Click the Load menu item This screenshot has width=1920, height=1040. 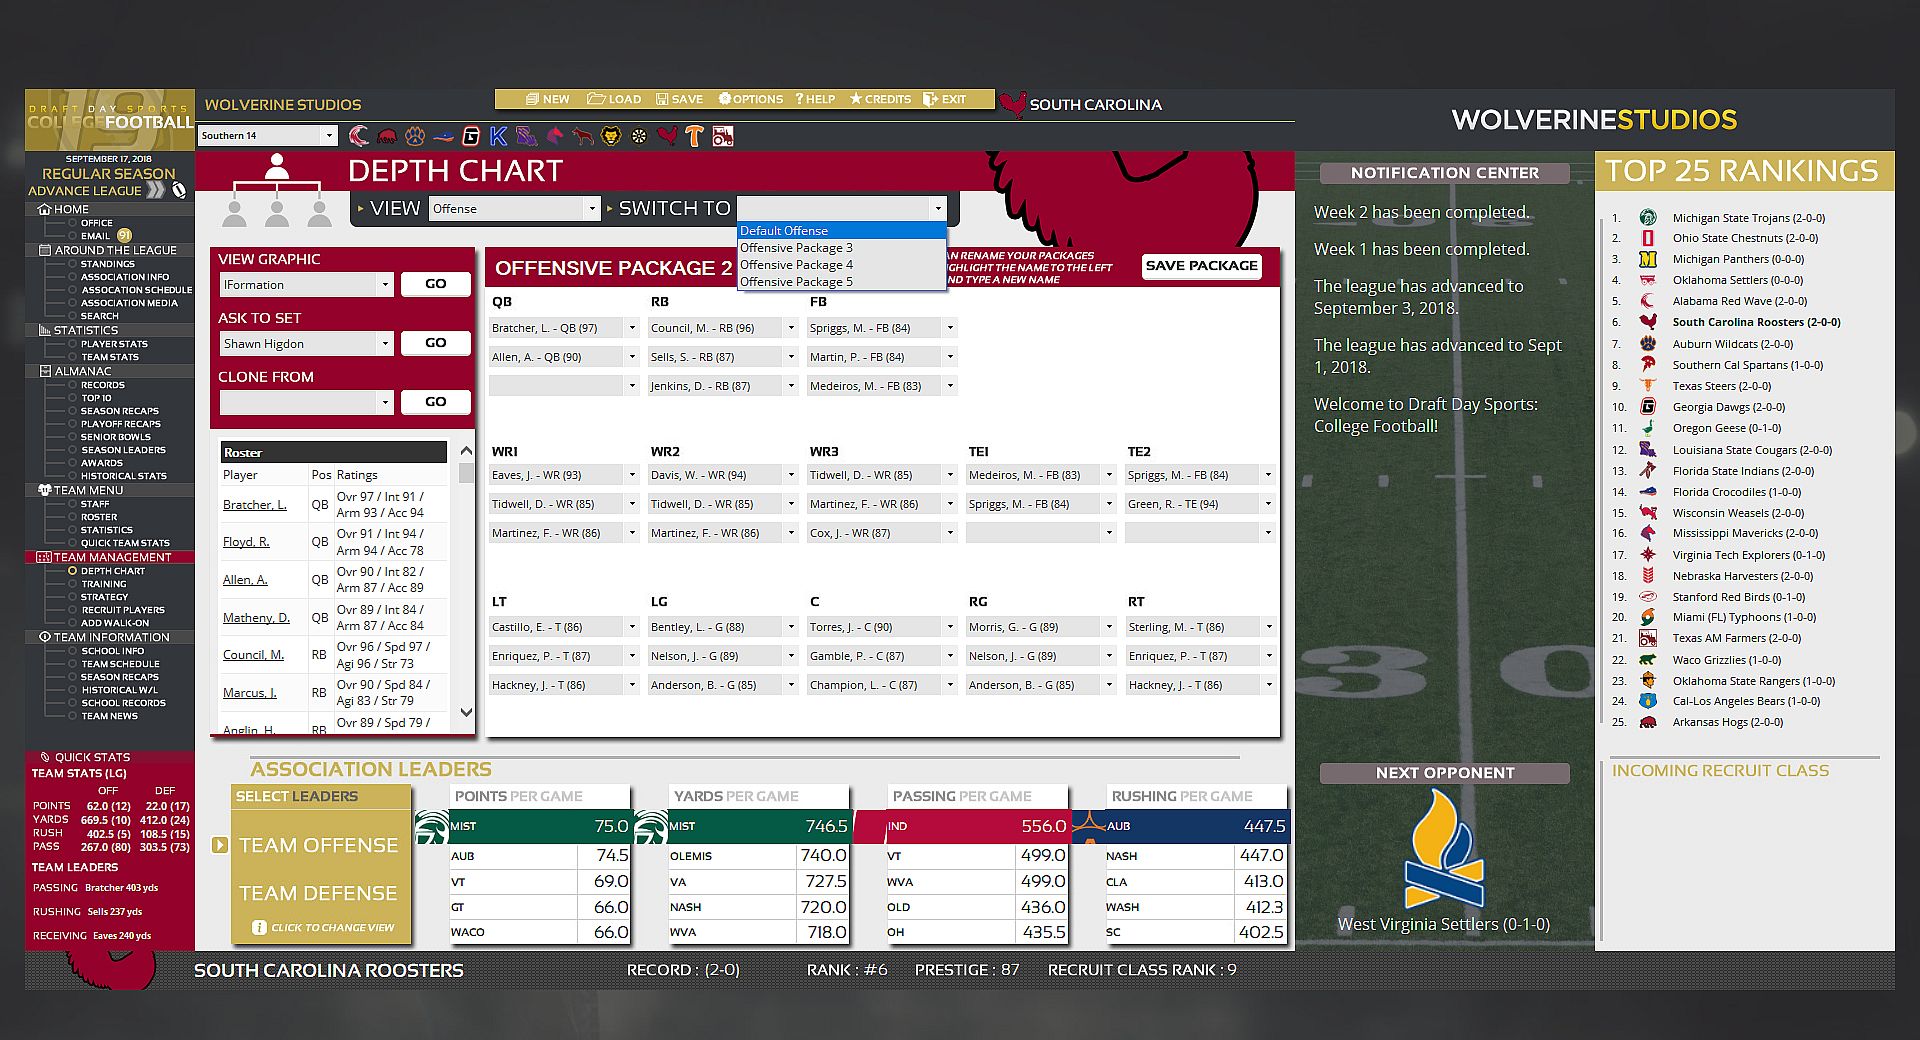614,99
